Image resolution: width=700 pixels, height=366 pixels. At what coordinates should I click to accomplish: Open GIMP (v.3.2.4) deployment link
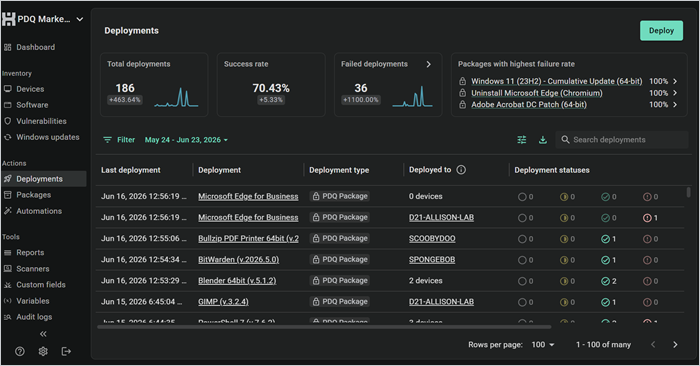pyautogui.click(x=223, y=302)
